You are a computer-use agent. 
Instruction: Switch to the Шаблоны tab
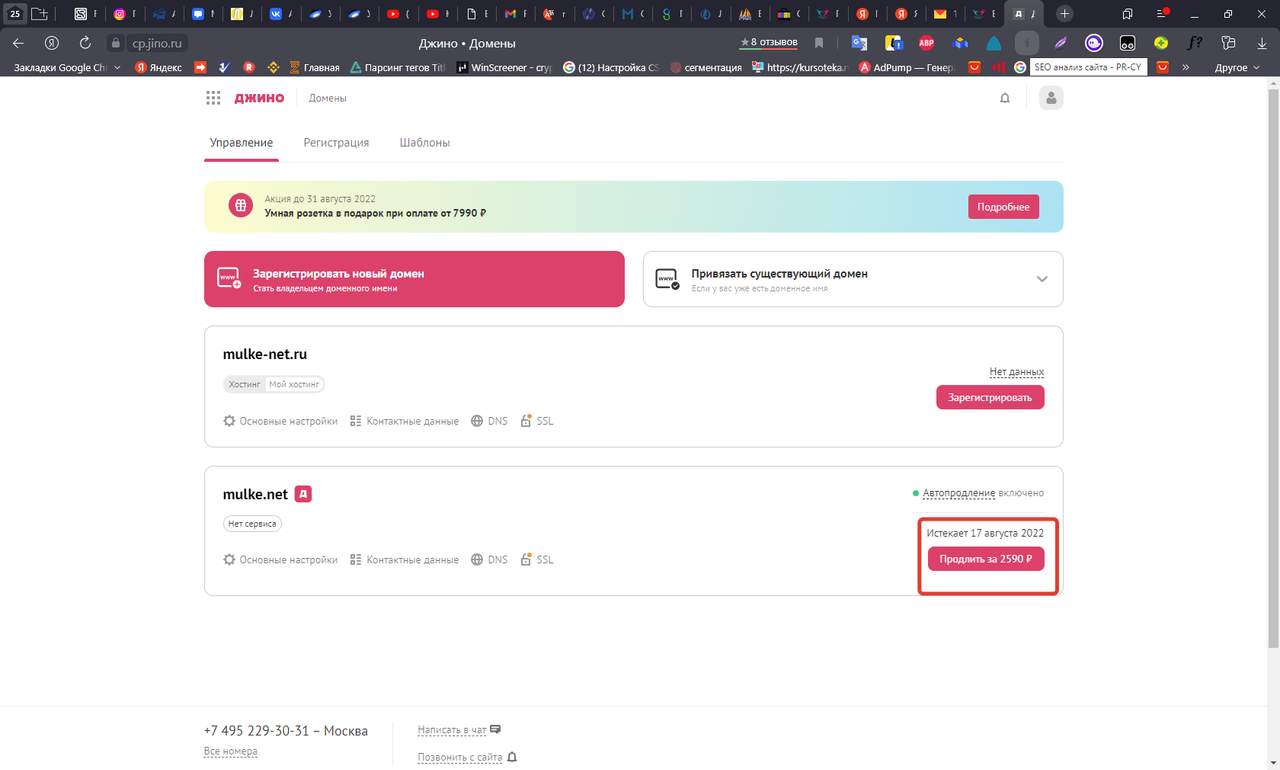(425, 143)
